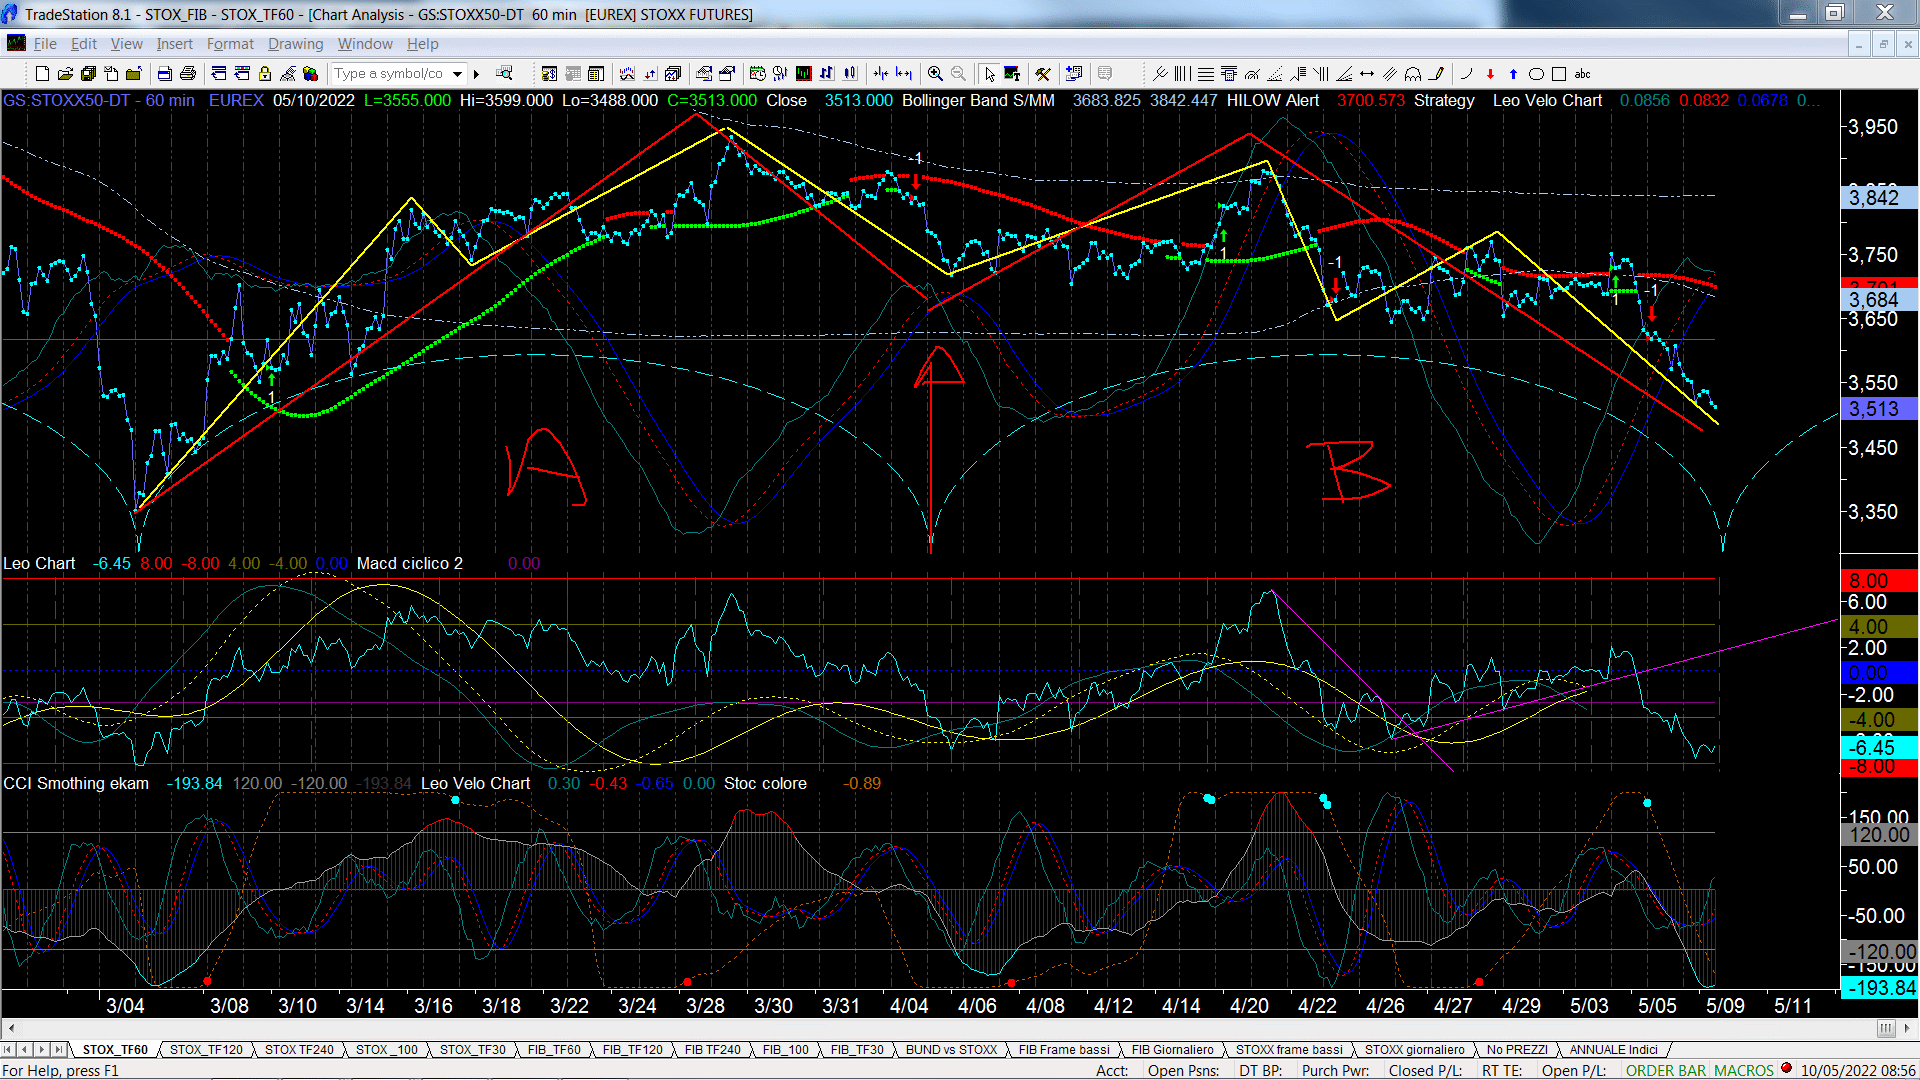This screenshot has width=1920, height=1080.
Task: Switch to the STOXX frame bassi tab
Action: click(x=1289, y=1049)
